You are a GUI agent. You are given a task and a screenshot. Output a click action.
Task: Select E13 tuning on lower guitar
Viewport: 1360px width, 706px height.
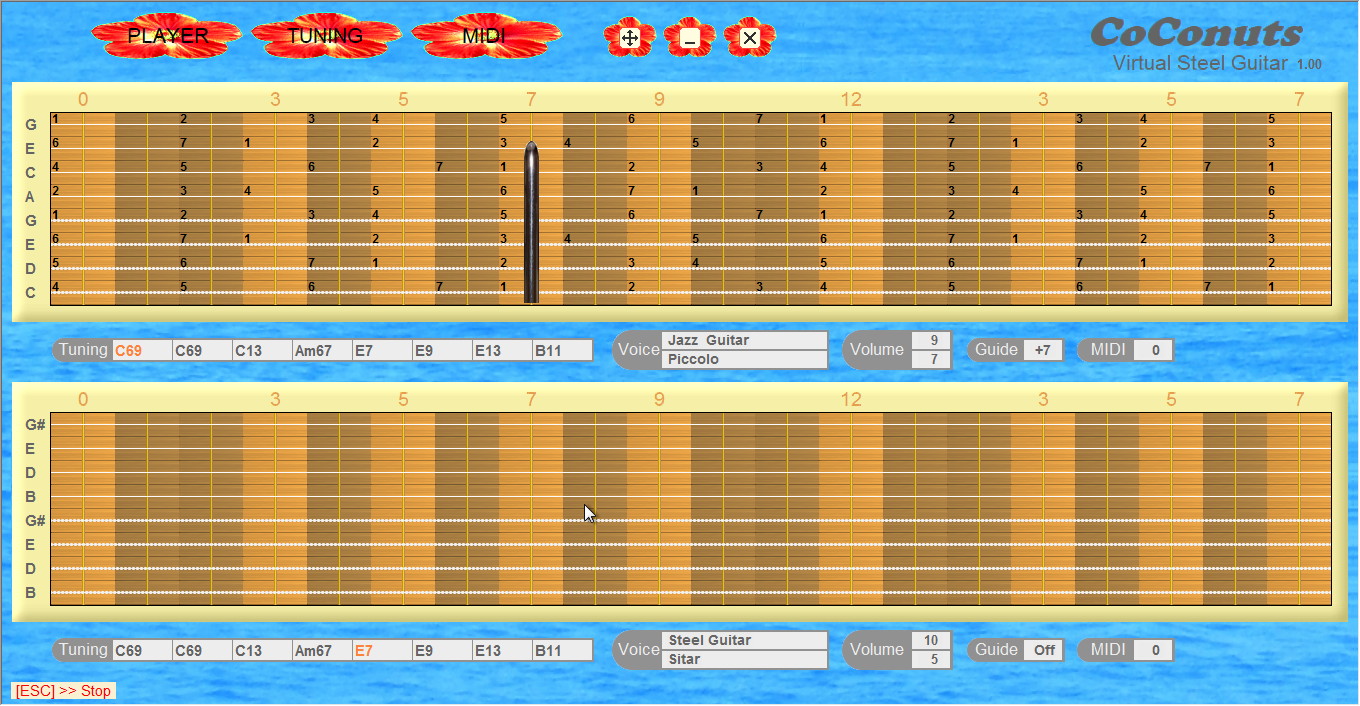click(502, 650)
